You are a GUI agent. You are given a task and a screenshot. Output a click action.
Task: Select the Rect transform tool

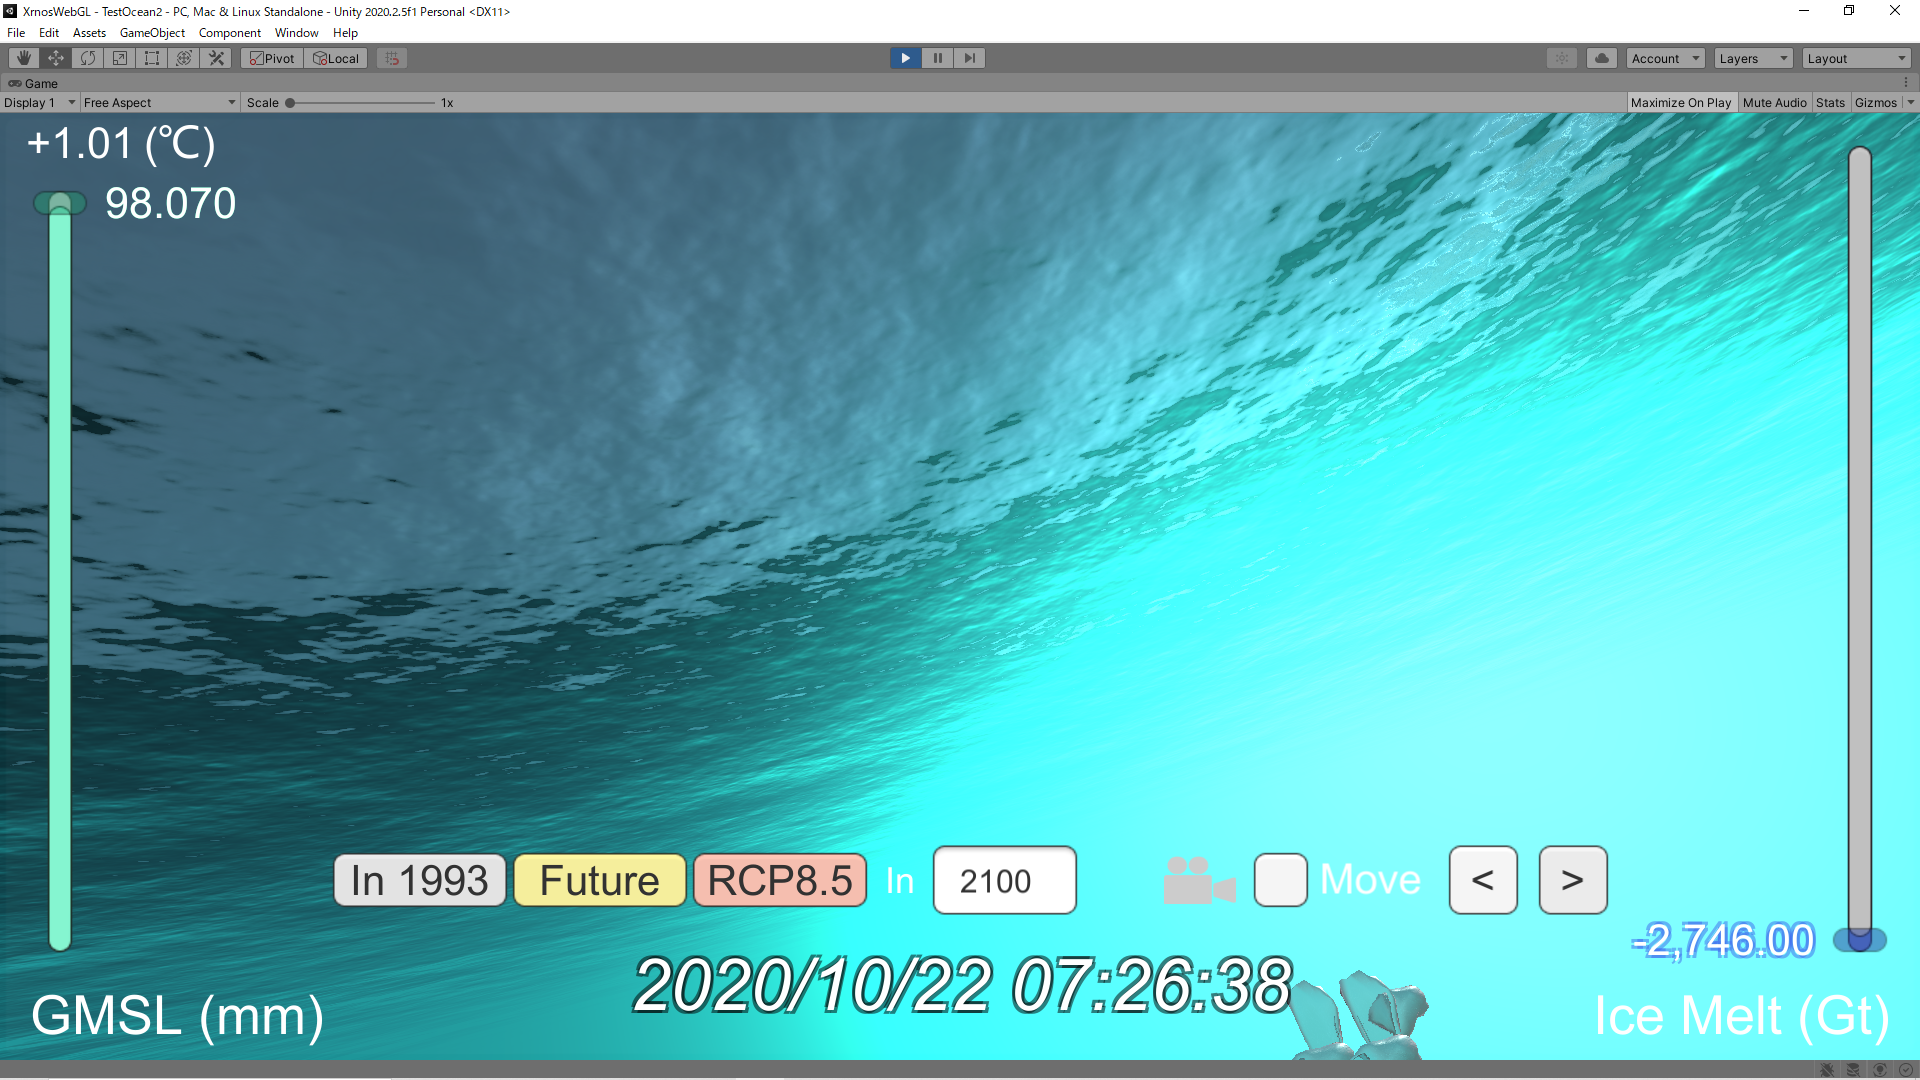152,58
